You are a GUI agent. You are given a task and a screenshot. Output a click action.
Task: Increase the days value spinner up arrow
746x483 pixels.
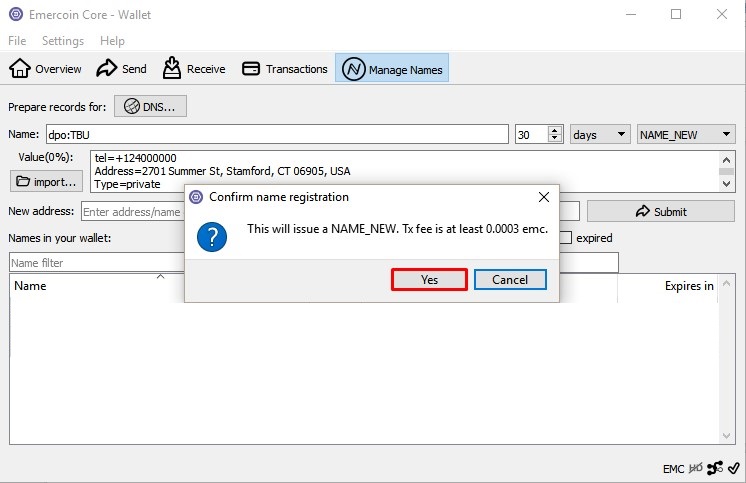[x=555, y=130]
